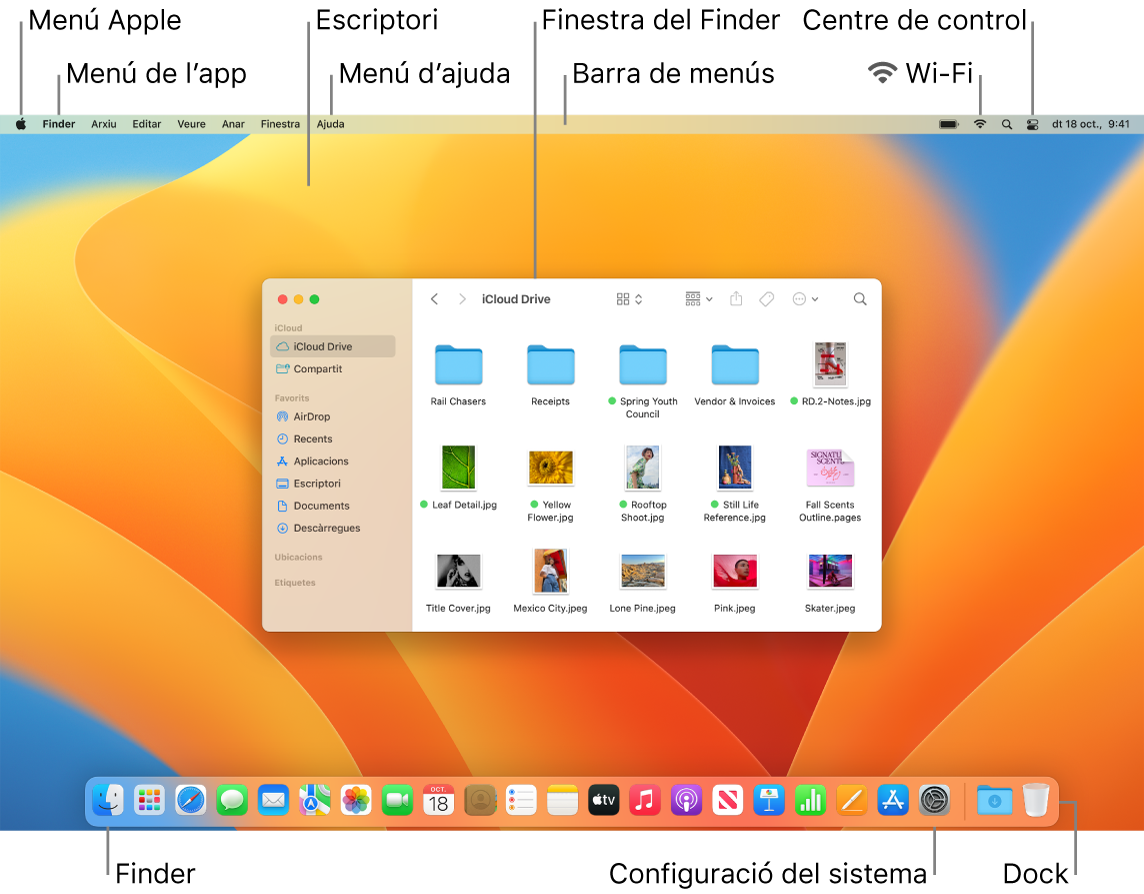Click the Tags button in Finder toolbar

point(766,299)
